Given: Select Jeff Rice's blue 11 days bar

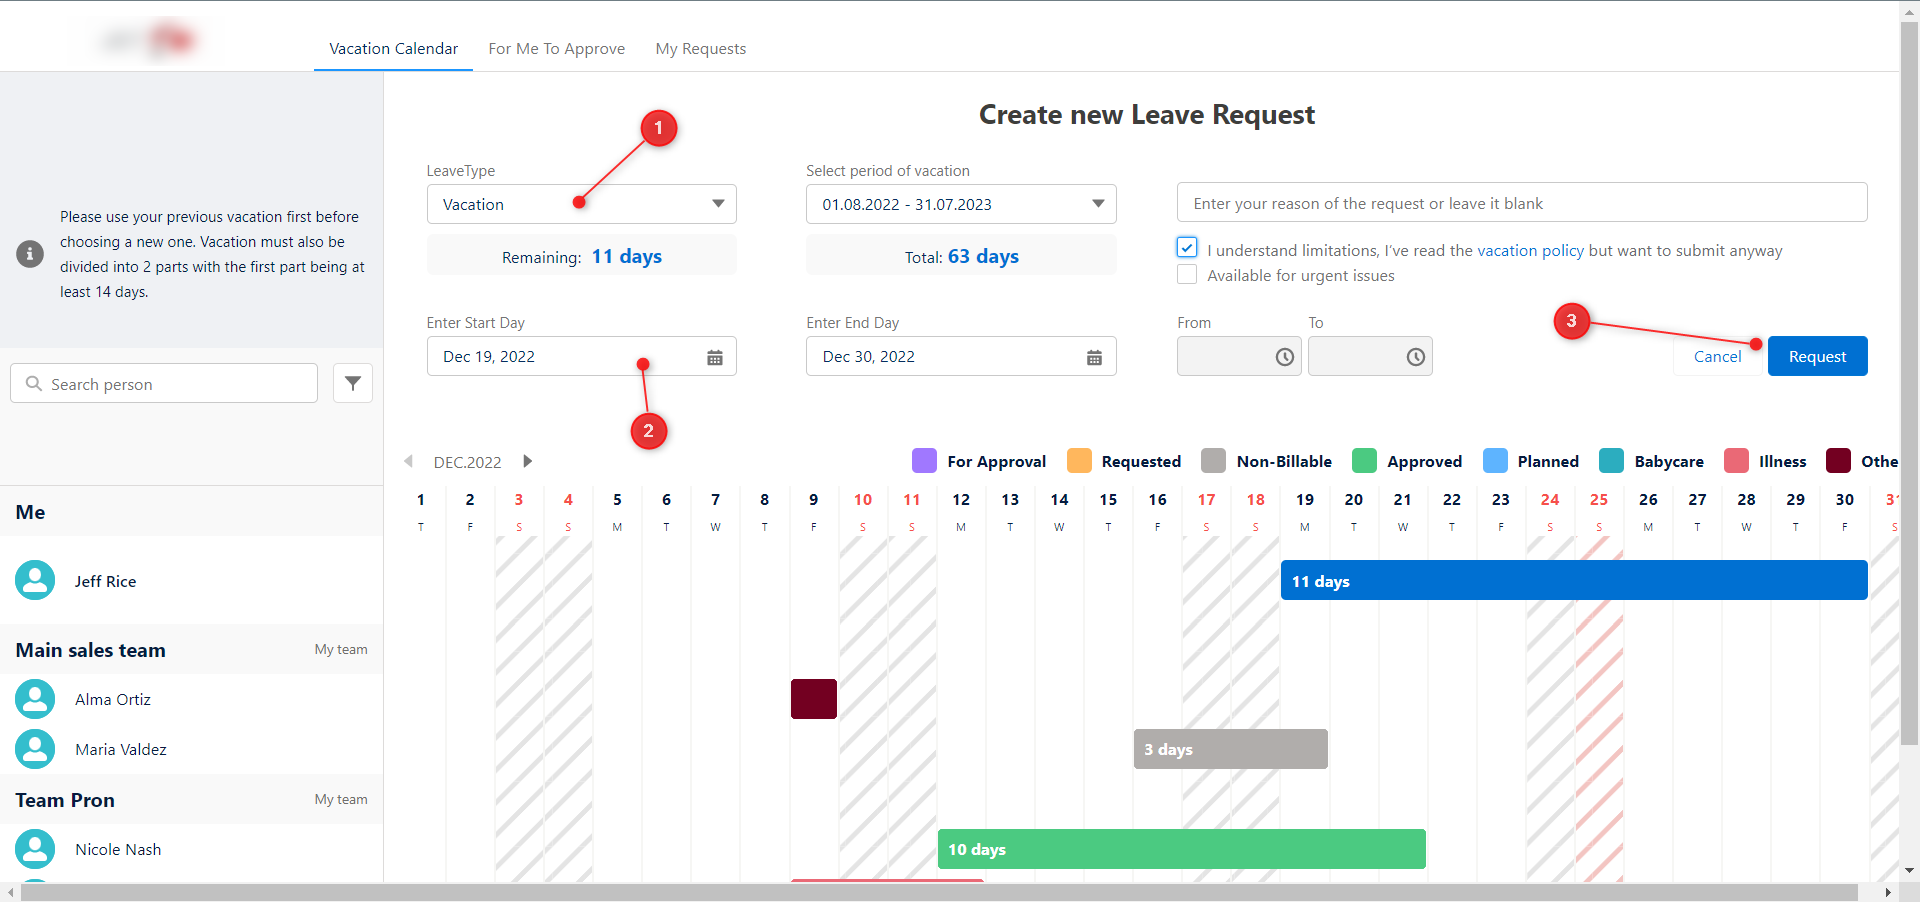Looking at the screenshot, I should (x=1574, y=580).
